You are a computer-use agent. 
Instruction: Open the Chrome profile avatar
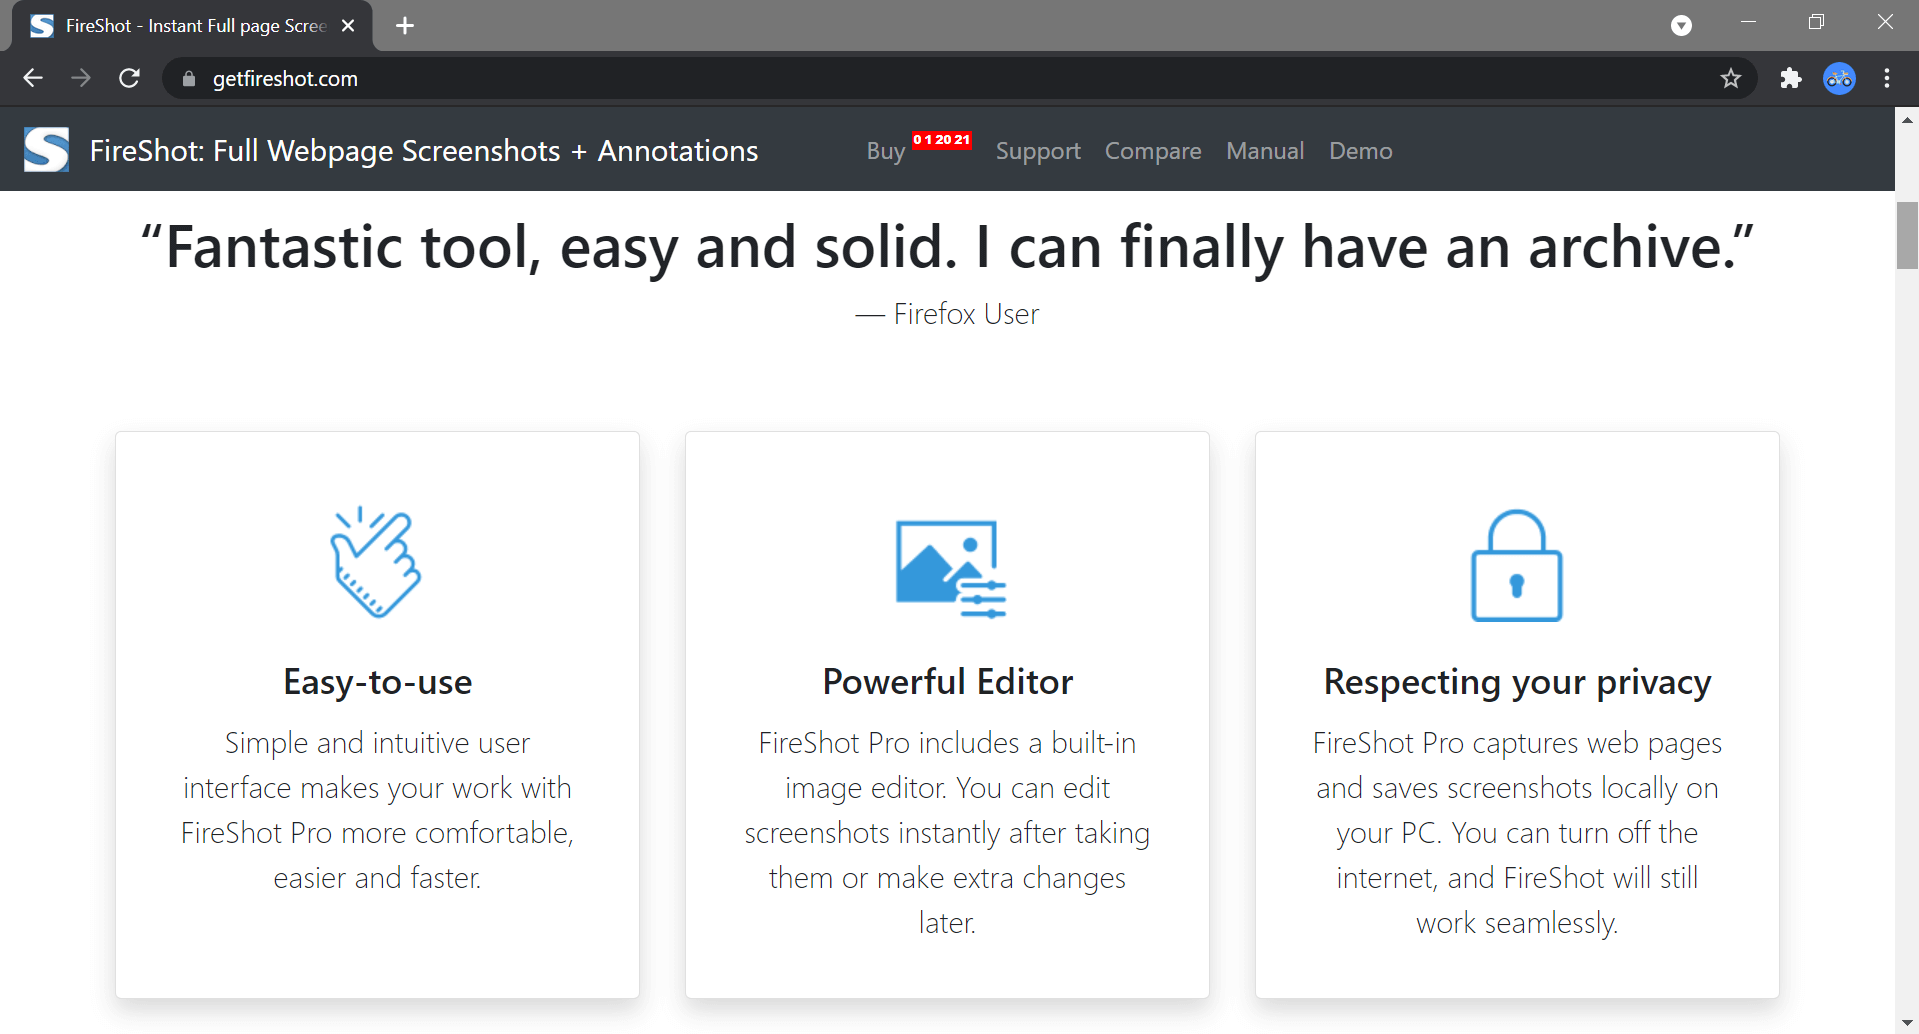coord(1839,78)
